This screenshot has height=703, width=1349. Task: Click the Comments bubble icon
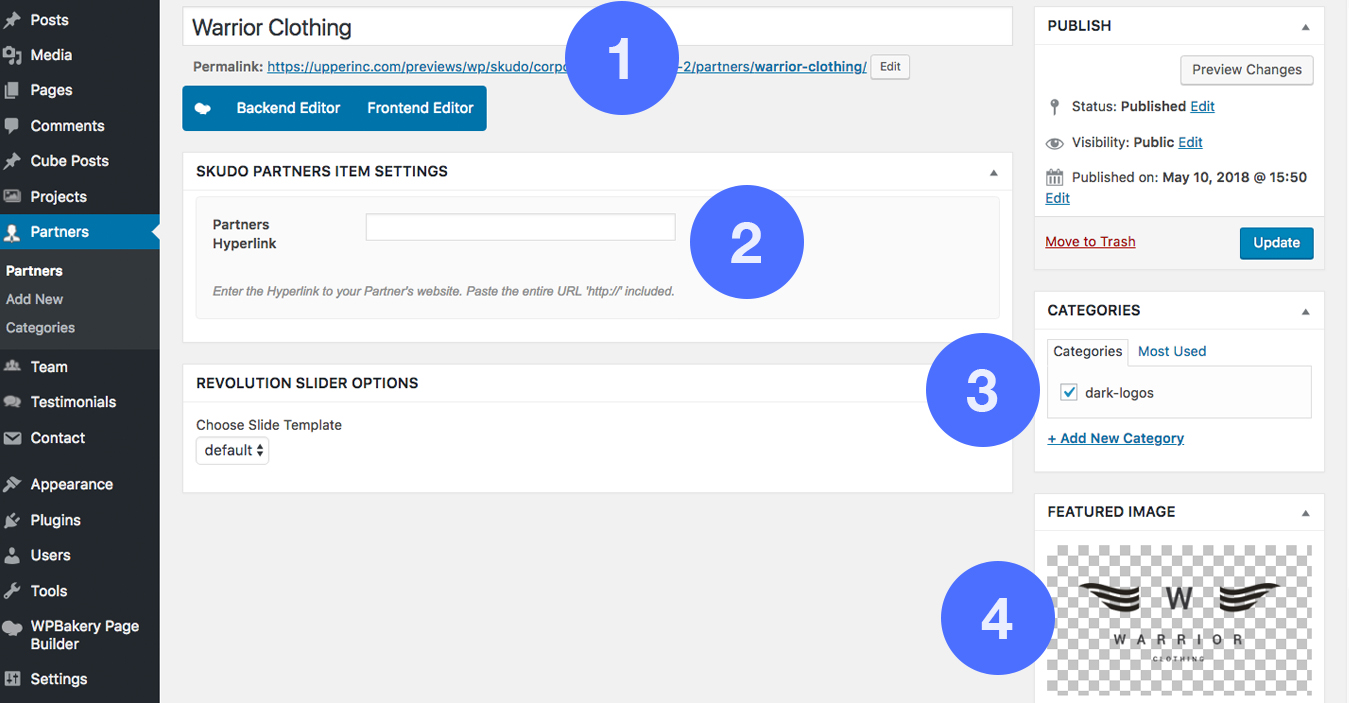pyautogui.click(x=12, y=126)
